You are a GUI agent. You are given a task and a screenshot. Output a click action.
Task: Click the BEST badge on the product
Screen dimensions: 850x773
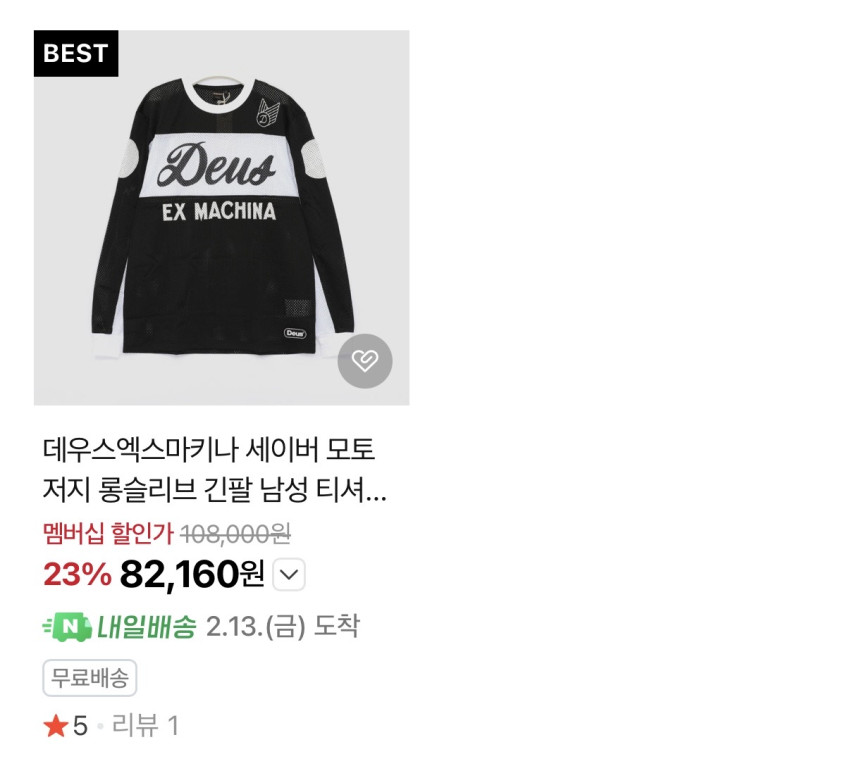76,53
